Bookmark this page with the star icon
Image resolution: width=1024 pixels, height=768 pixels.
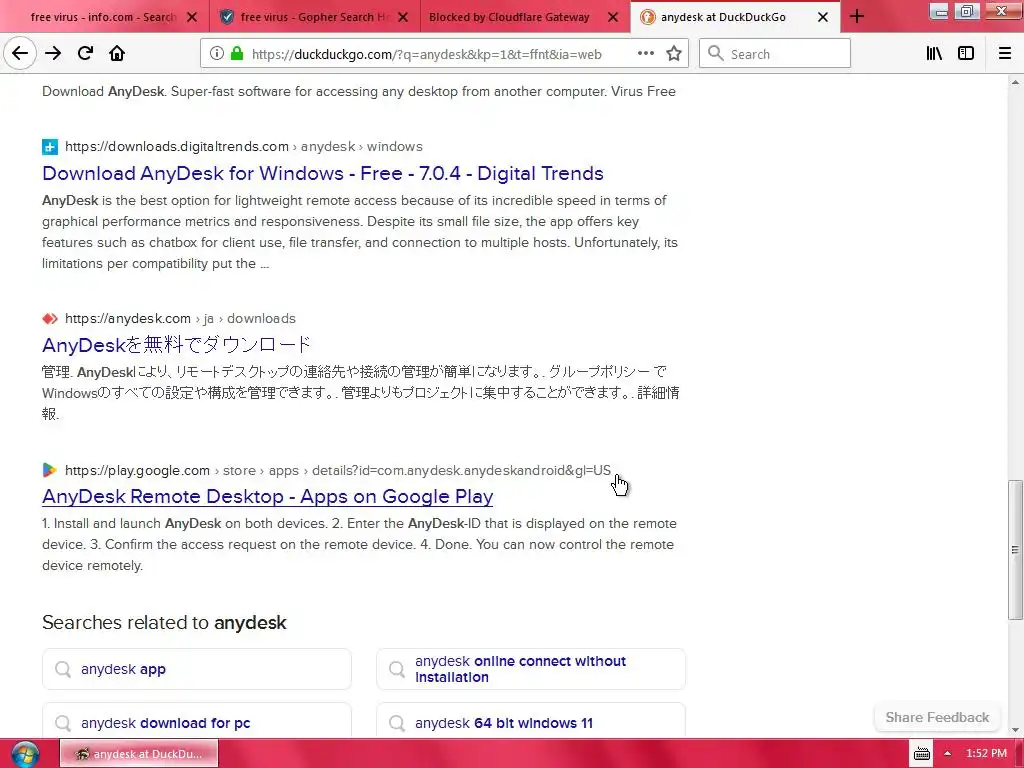click(x=674, y=54)
